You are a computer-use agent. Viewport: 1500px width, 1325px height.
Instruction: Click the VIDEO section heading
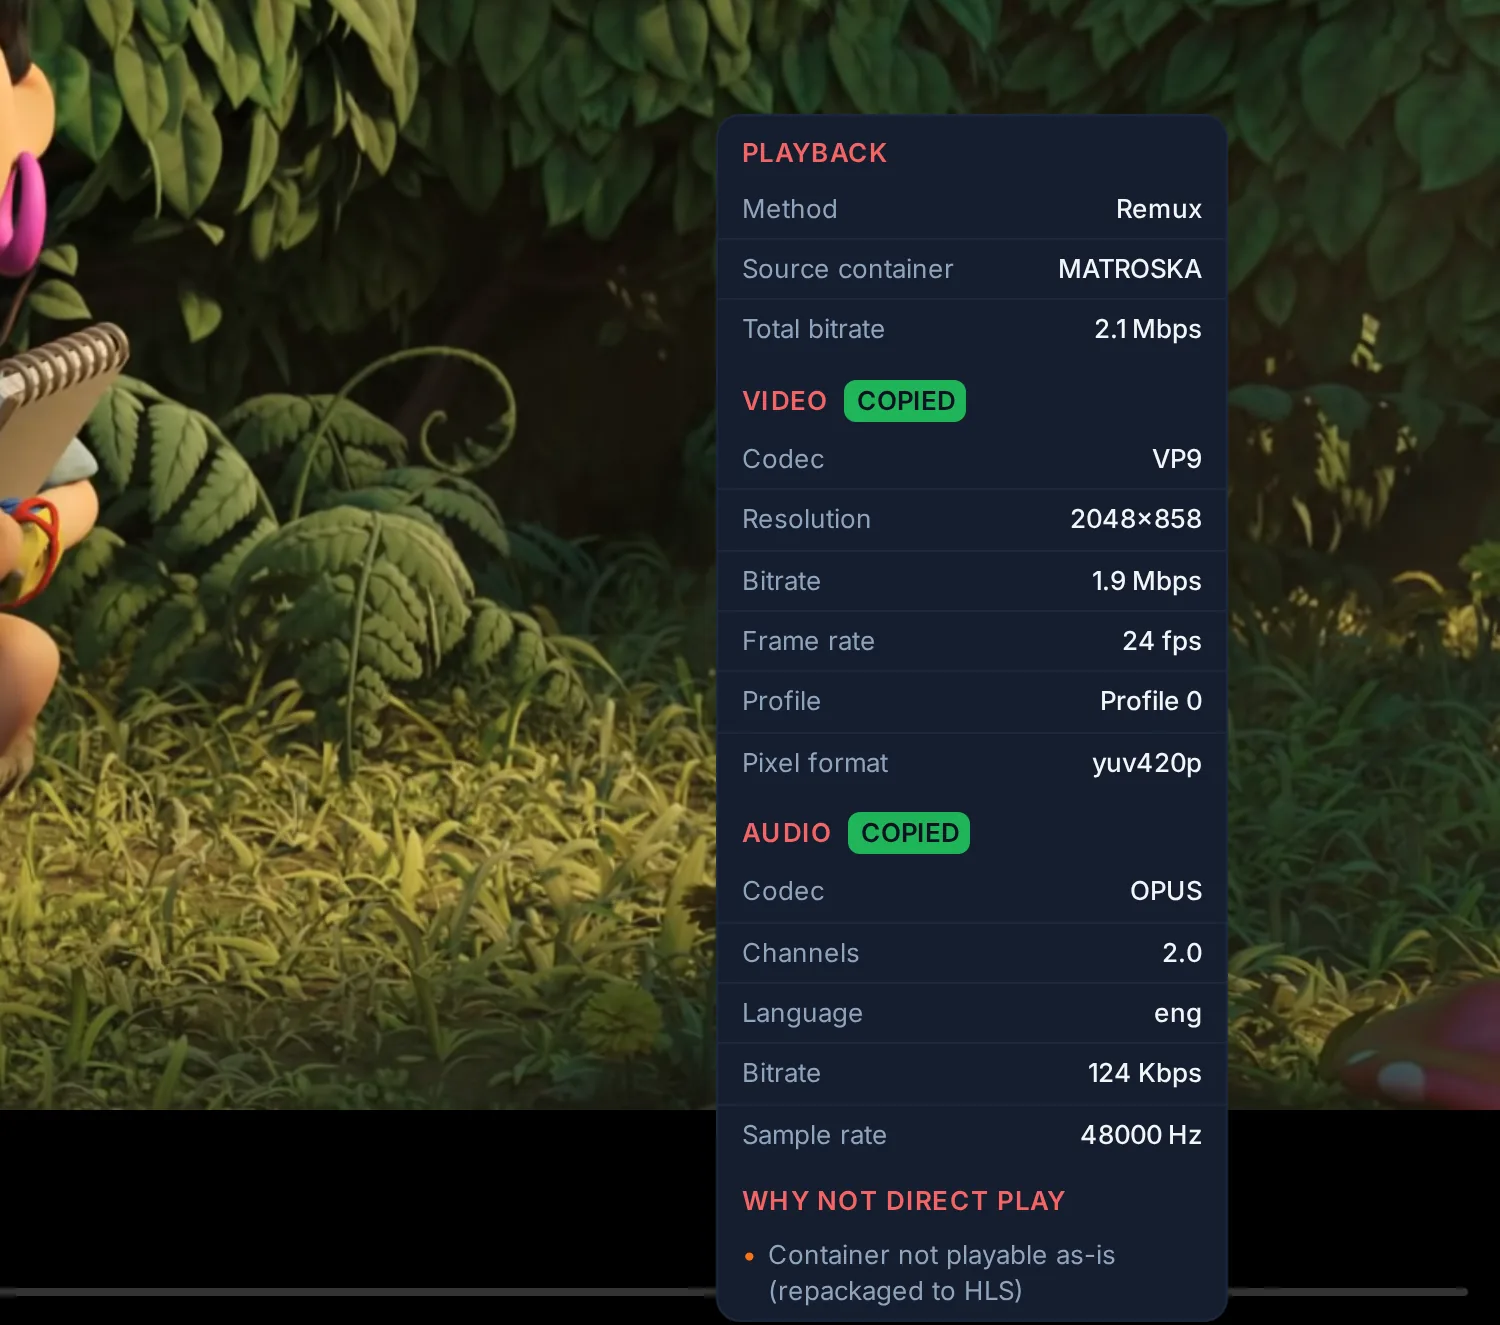point(784,401)
